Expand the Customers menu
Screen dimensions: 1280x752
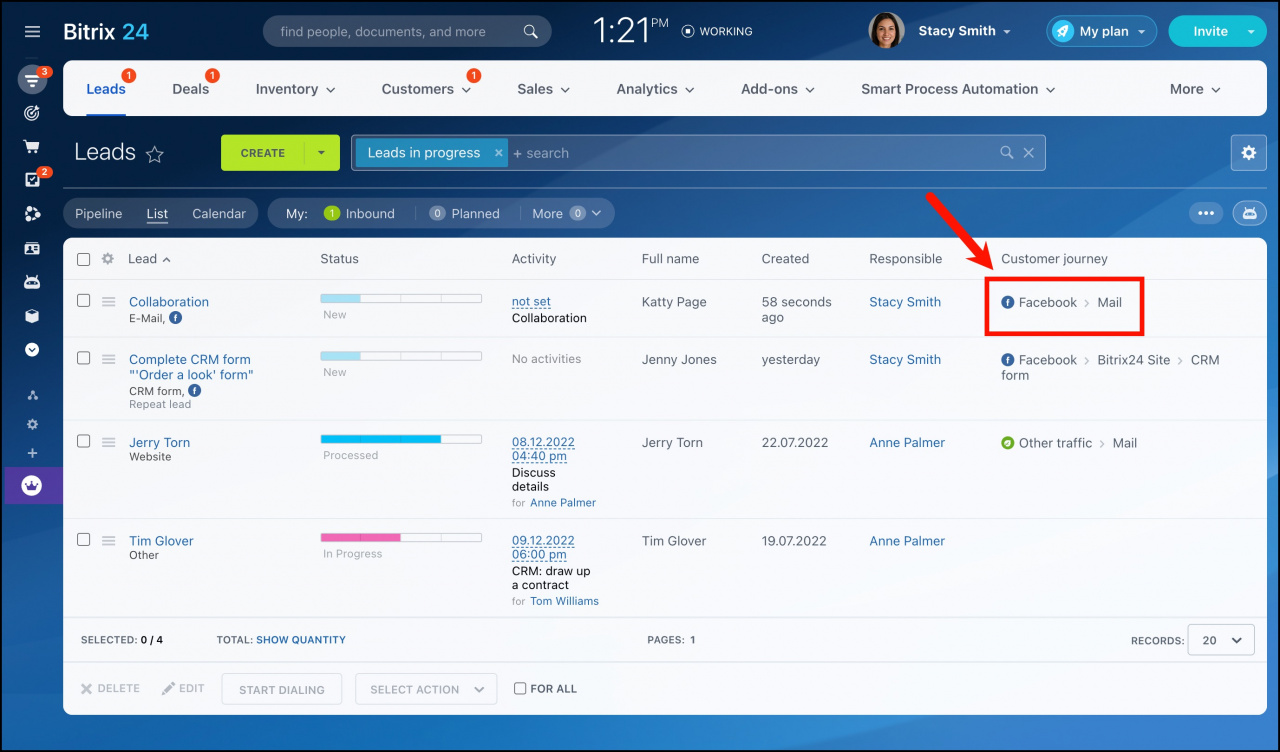(x=426, y=89)
